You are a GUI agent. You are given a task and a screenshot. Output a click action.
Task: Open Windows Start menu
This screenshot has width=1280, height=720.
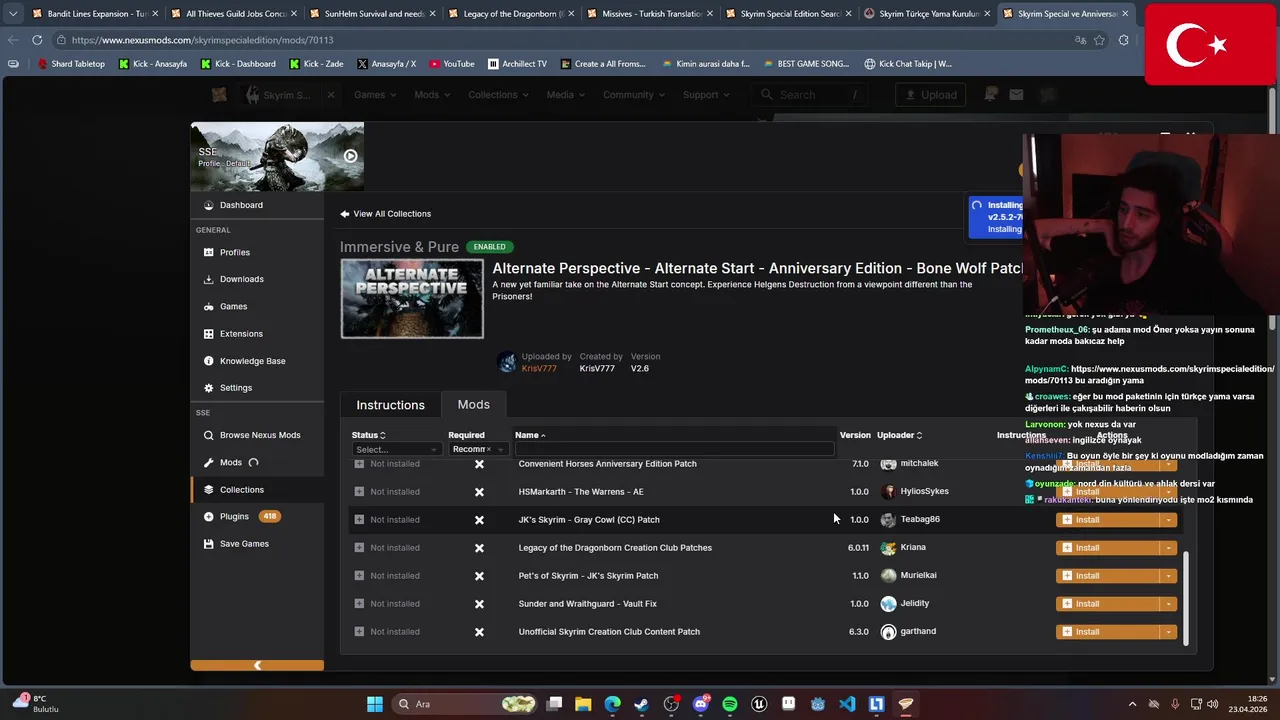375,704
